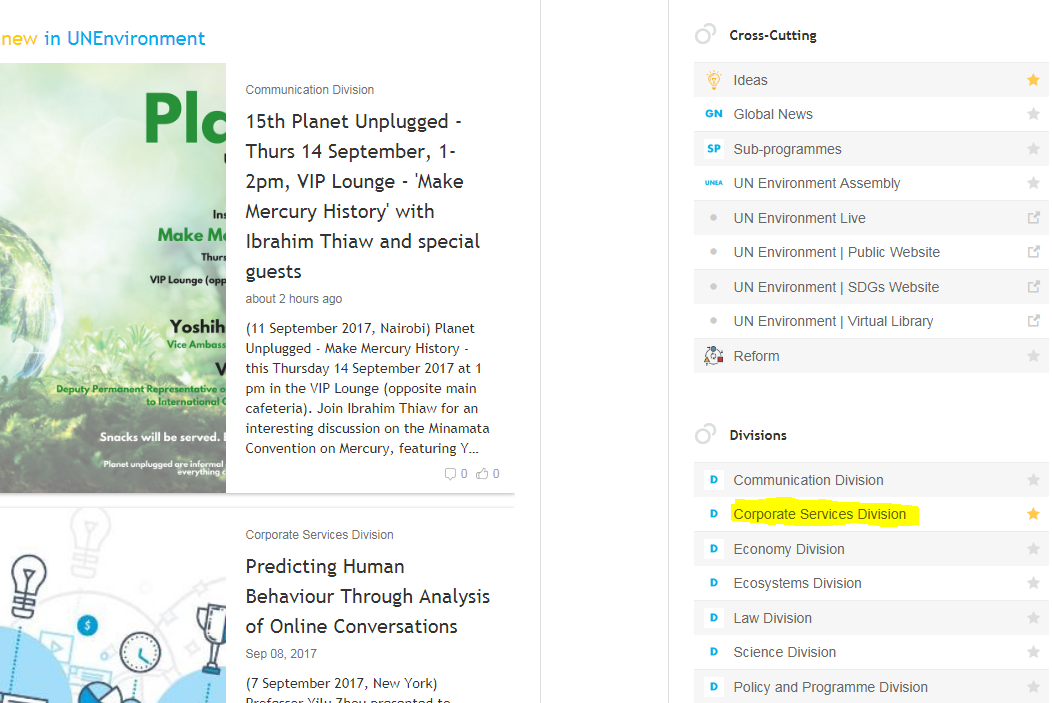Star the UN Environment Assembly entry
The image size is (1052, 703).
coord(1033,183)
